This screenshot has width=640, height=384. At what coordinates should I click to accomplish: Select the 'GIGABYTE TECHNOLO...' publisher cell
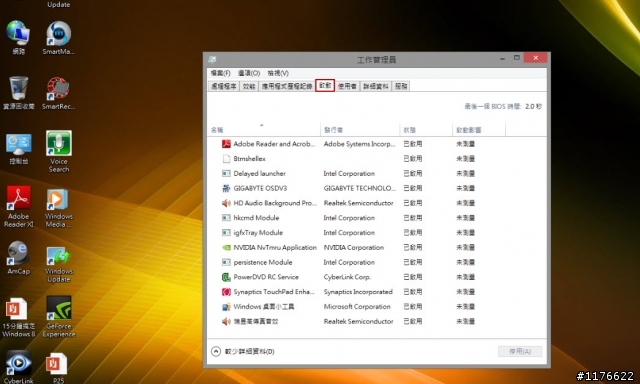pyautogui.click(x=360, y=188)
